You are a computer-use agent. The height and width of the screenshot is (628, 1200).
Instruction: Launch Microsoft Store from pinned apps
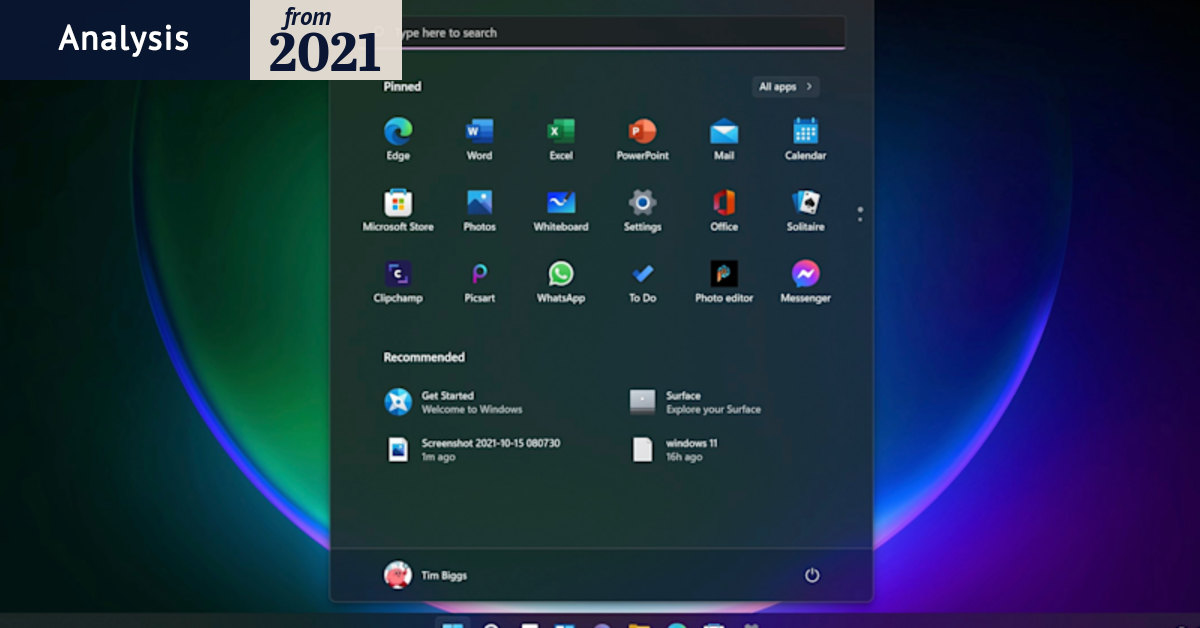pos(398,210)
